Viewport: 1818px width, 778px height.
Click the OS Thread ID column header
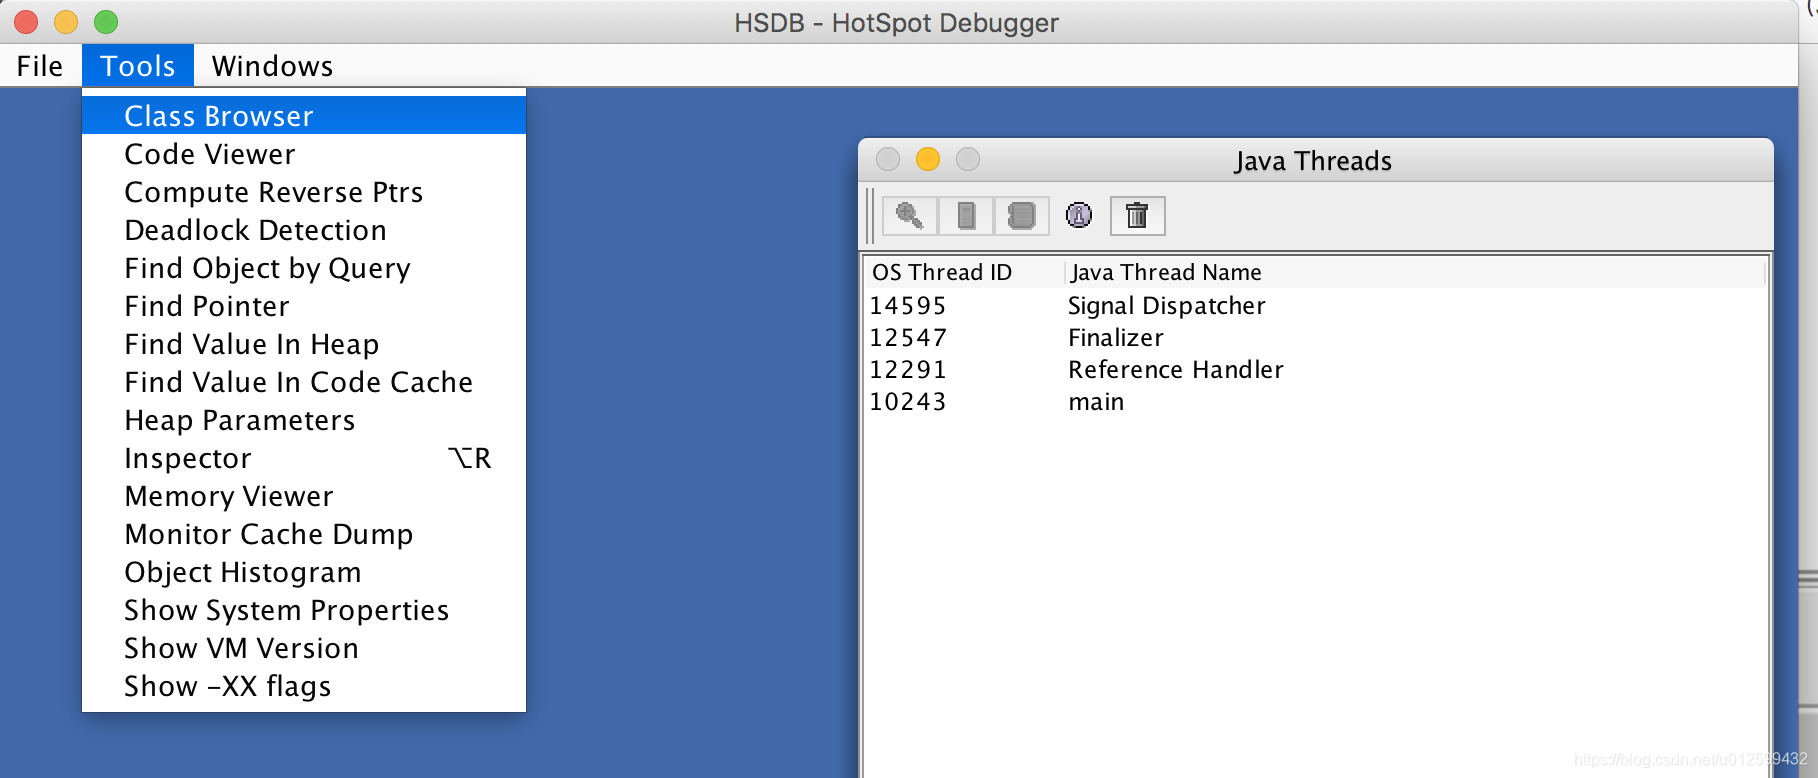click(x=965, y=272)
